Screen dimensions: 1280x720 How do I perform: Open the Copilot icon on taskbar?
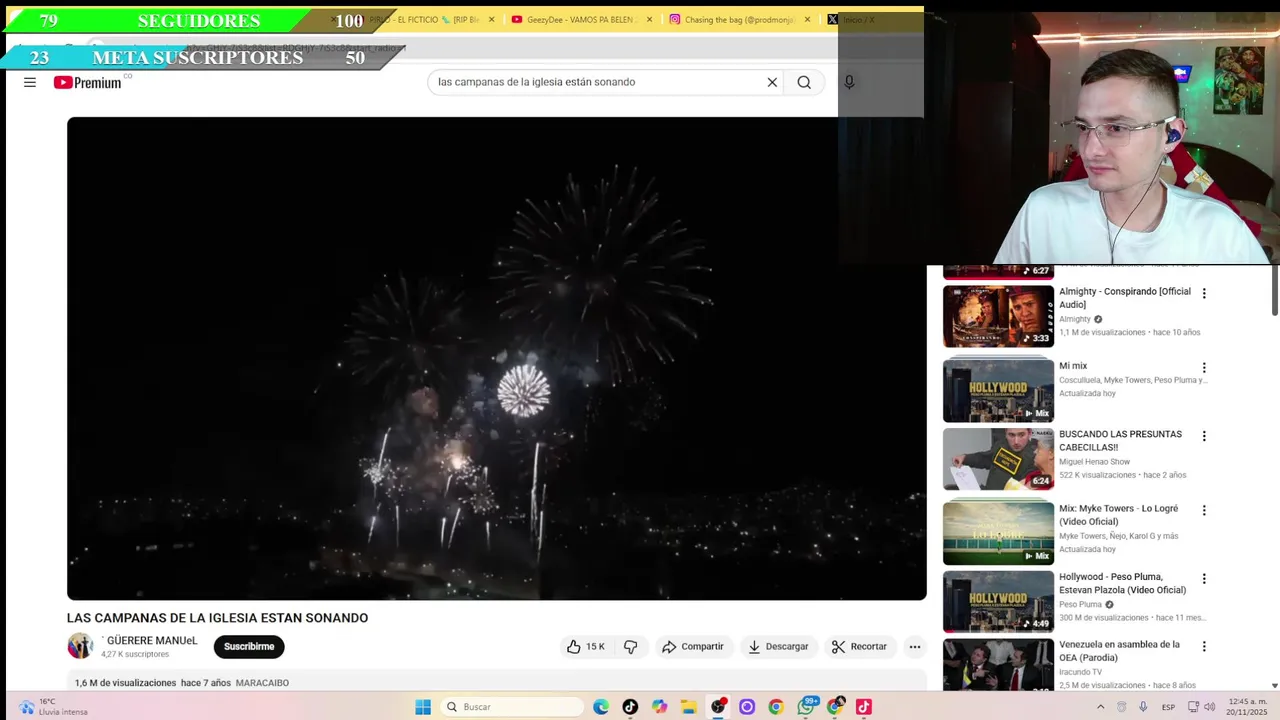tap(659, 707)
